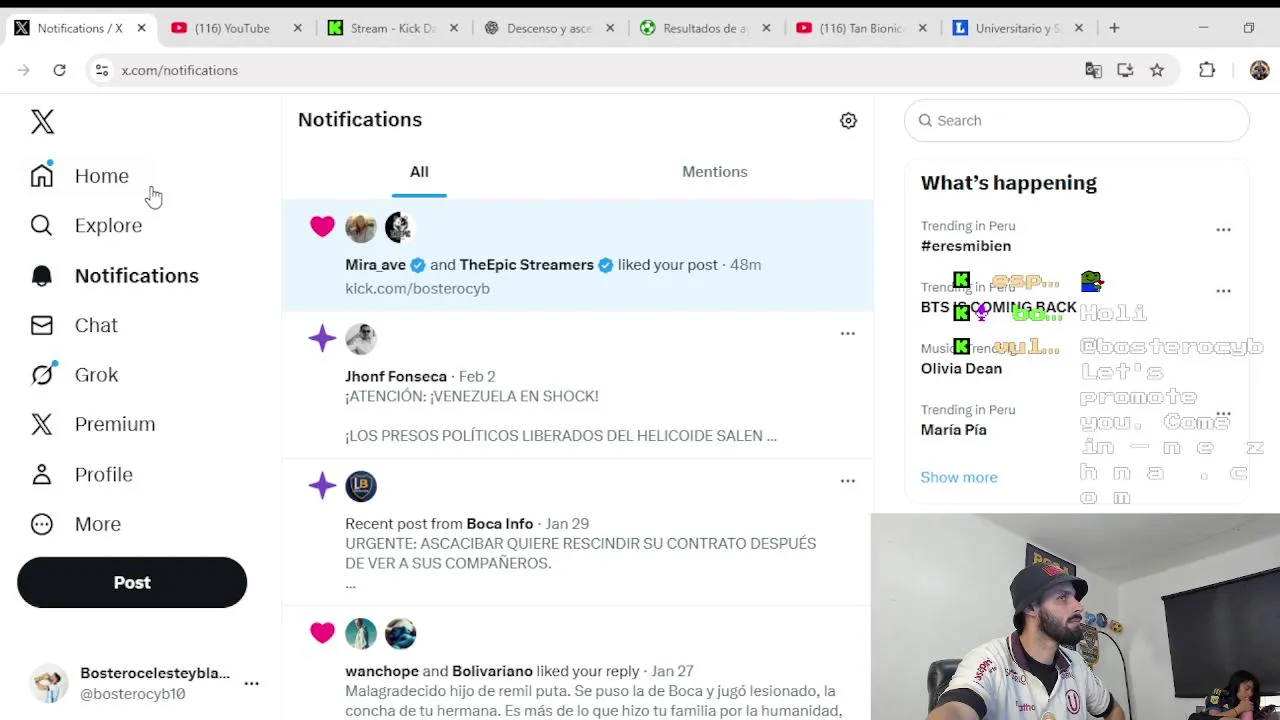Open the browser extensions puzzle icon

tap(1207, 70)
